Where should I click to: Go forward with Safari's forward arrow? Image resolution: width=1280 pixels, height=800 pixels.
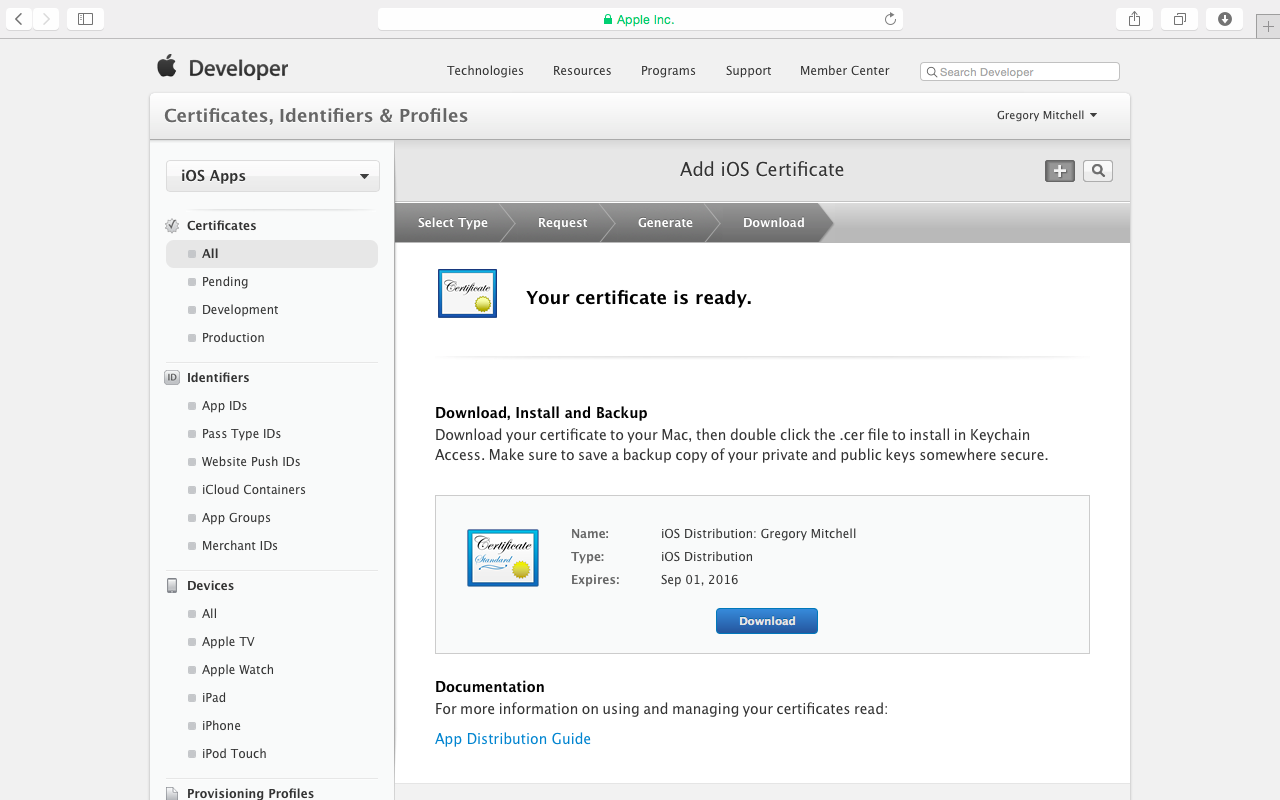pos(46,19)
